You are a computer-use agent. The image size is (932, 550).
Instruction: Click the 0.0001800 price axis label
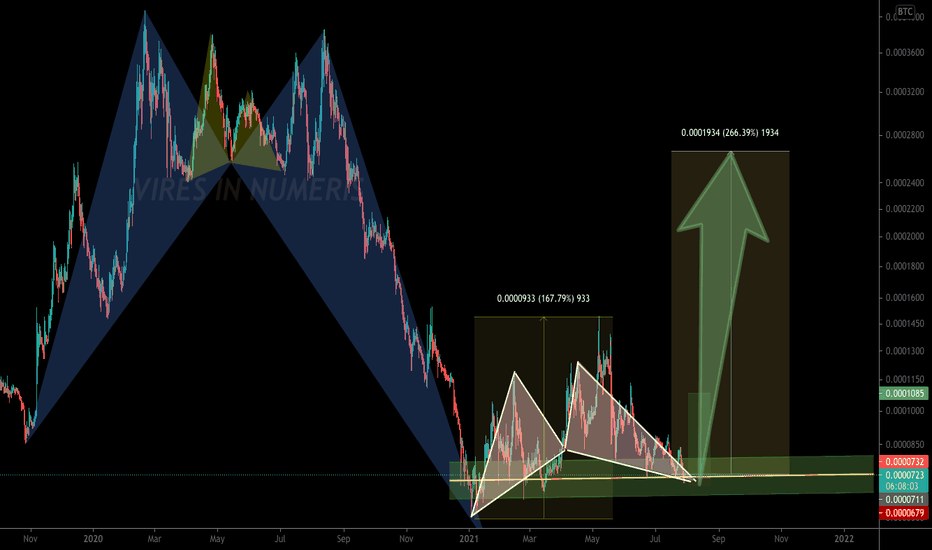click(905, 266)
